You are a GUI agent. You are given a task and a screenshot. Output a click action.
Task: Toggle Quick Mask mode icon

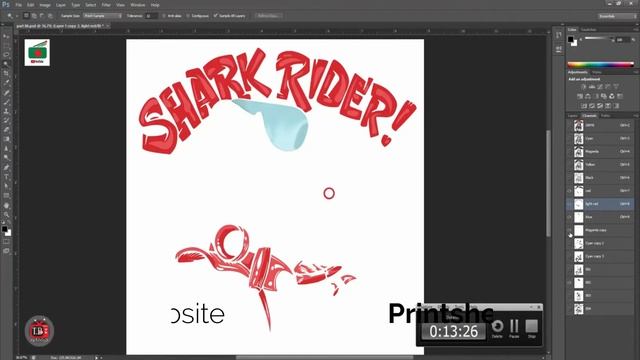pos(6,242)
